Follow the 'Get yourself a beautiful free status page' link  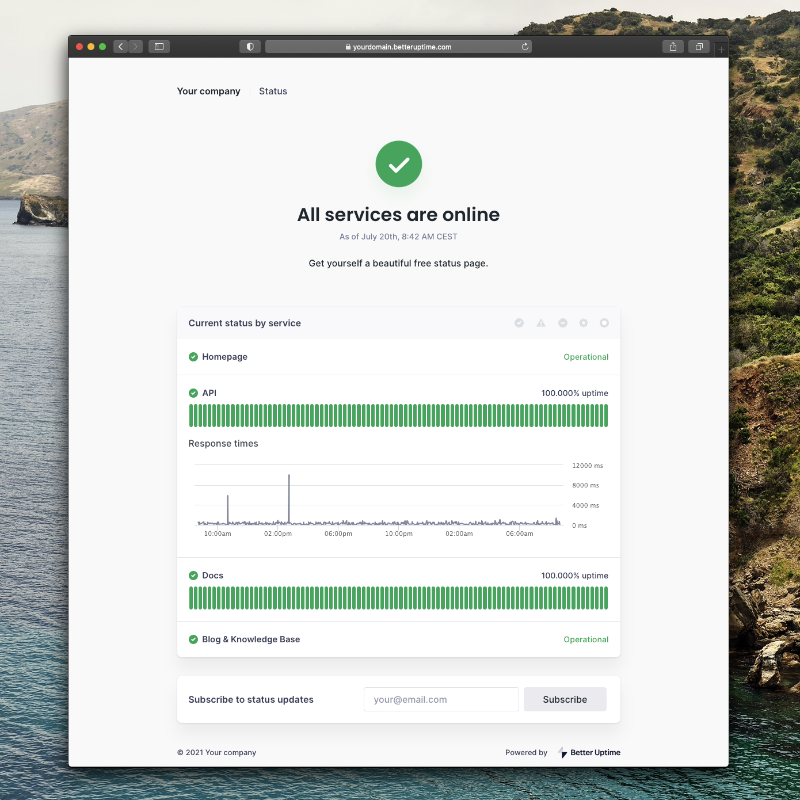[x=398, y=263]
